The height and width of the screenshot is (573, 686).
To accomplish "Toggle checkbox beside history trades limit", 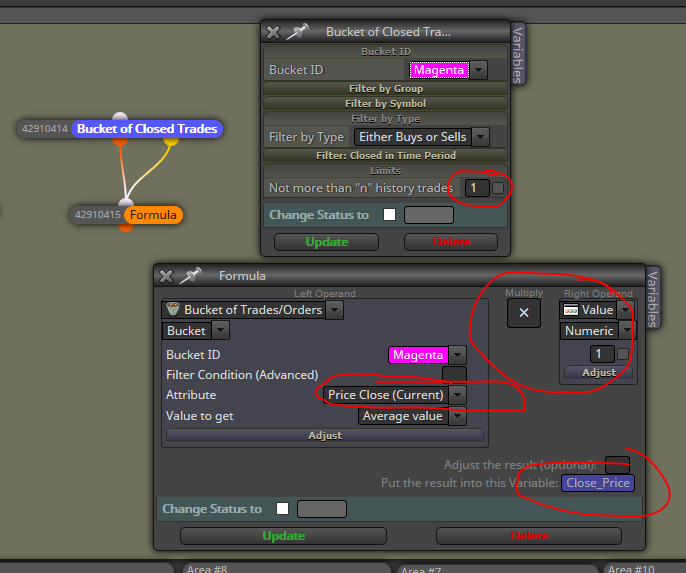I will [x=497, y=188].
